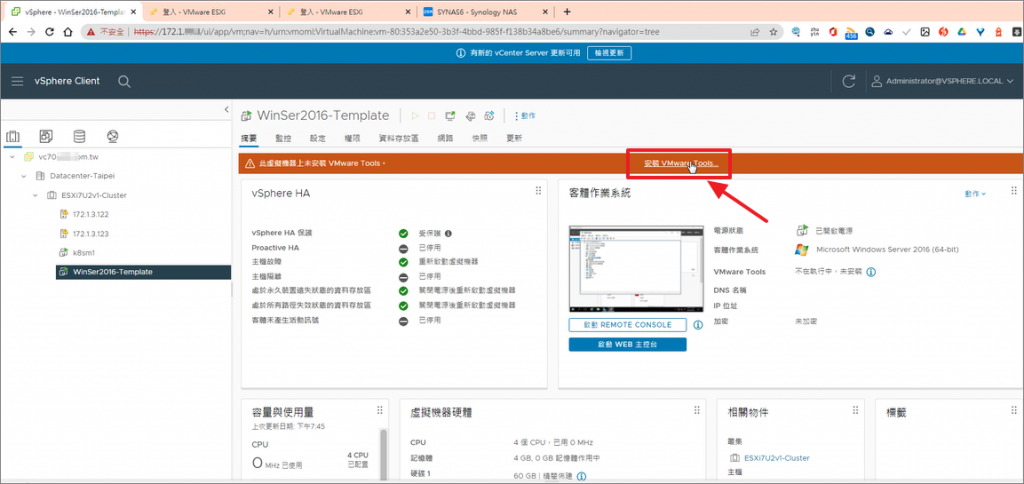Open the 資料存放區 tab

[x=398, y=138]
